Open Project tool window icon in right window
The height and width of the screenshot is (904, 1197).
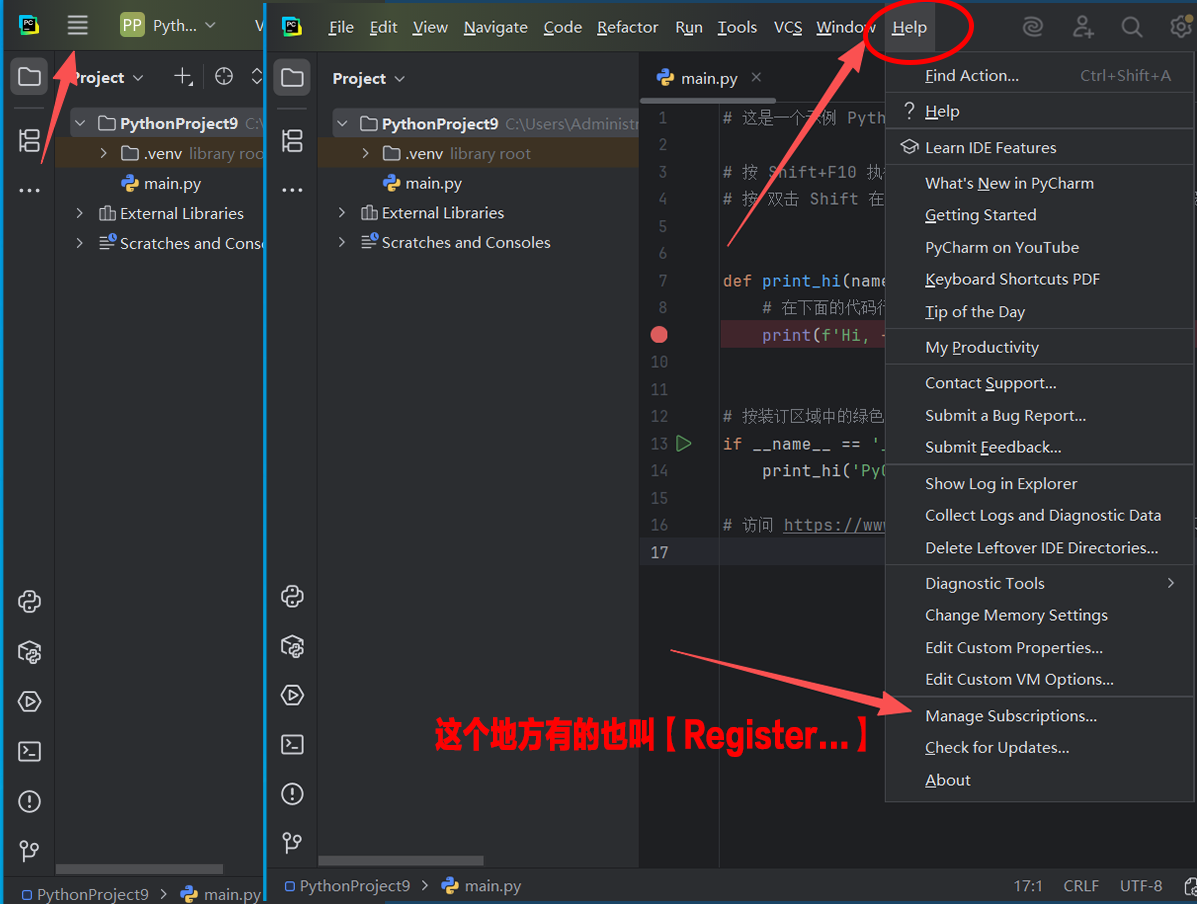tap(292, 77)
